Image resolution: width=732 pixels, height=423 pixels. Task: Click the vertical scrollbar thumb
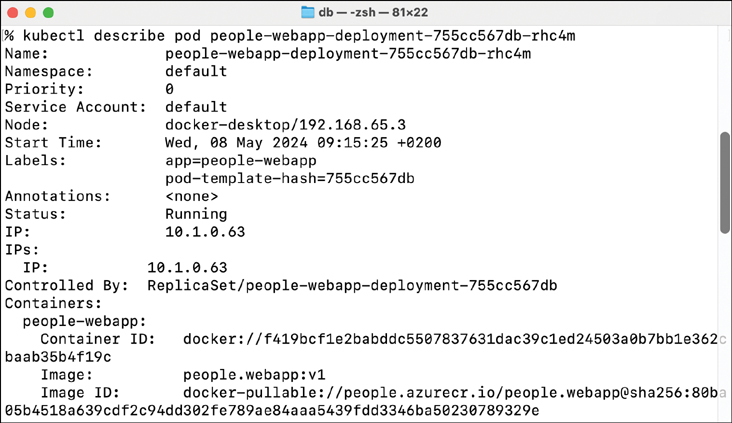pos(724,181)
